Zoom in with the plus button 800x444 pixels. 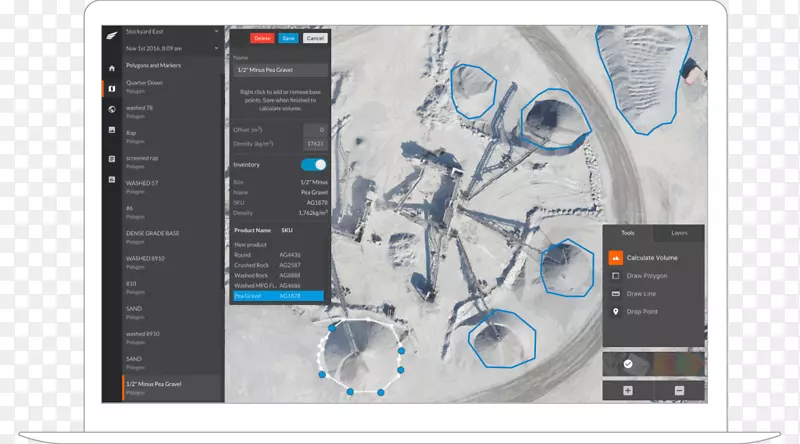tap(628, 390)
